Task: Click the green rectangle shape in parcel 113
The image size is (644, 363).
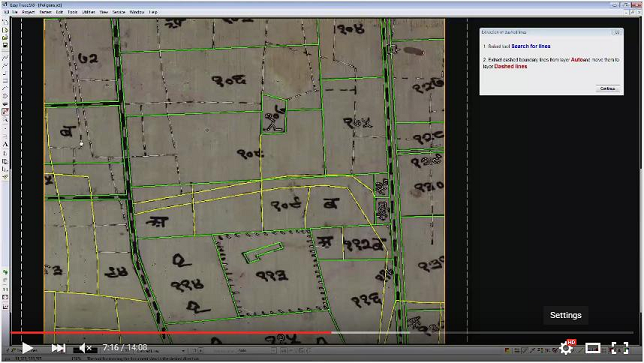Action: pyautogui.click(x=263, y=252)
